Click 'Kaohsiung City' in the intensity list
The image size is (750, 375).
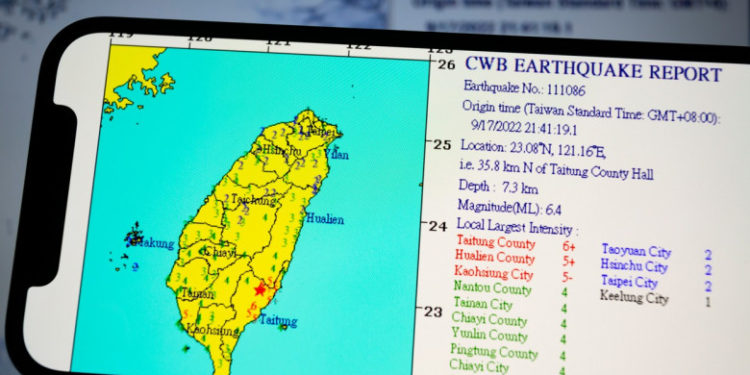[494, 273]
